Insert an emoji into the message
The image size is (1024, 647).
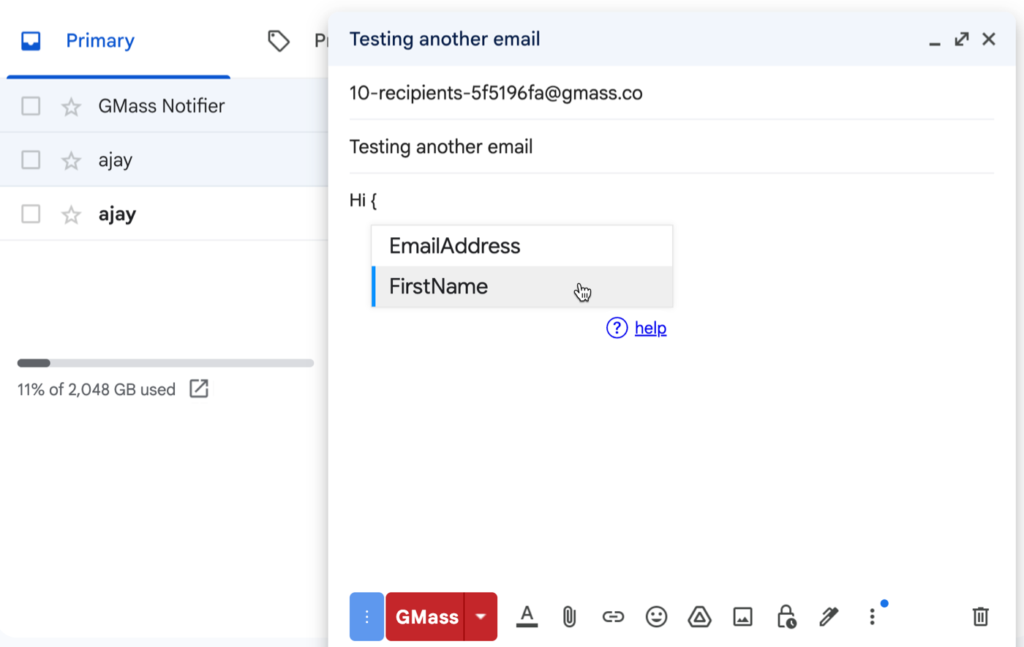pos(656,617)
